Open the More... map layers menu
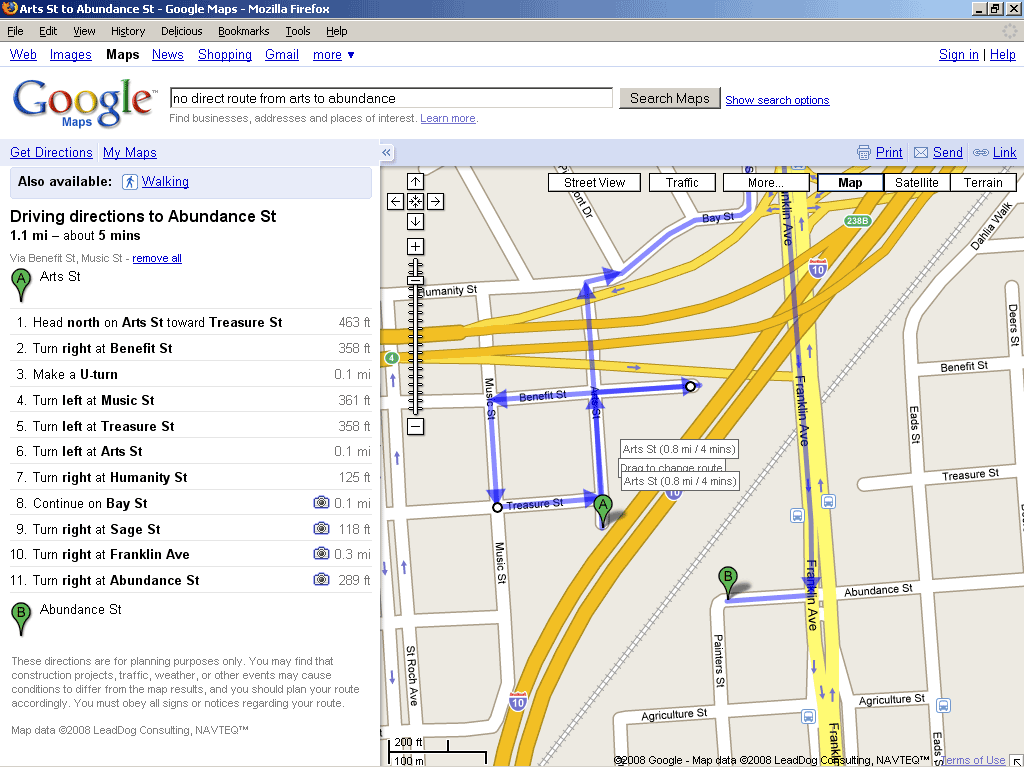The width and height of the screenshot is (1024, 768). click(x=765, y=183)
